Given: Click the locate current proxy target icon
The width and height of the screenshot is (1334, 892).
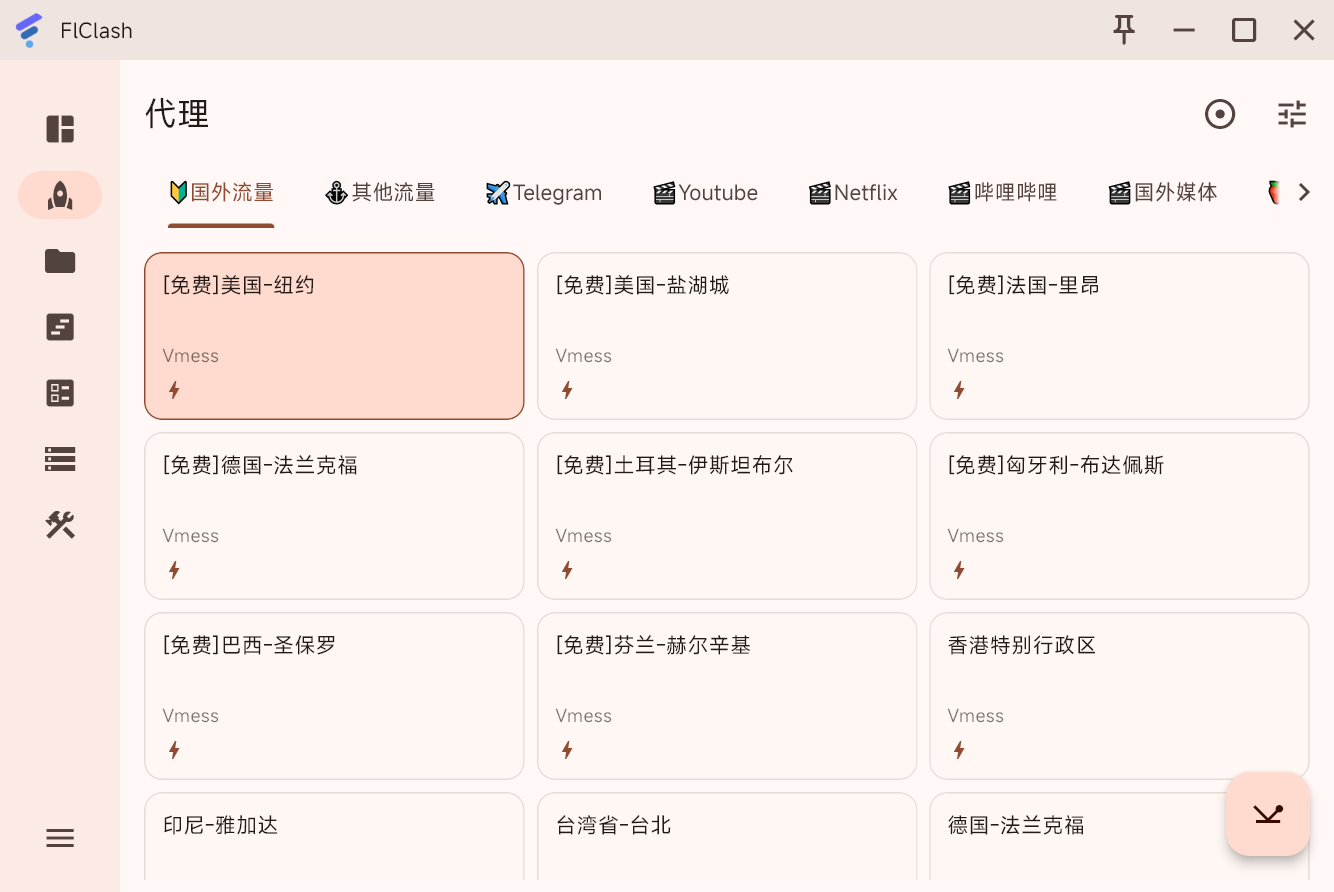Looking at the screenshot, I should (1220, 114).
